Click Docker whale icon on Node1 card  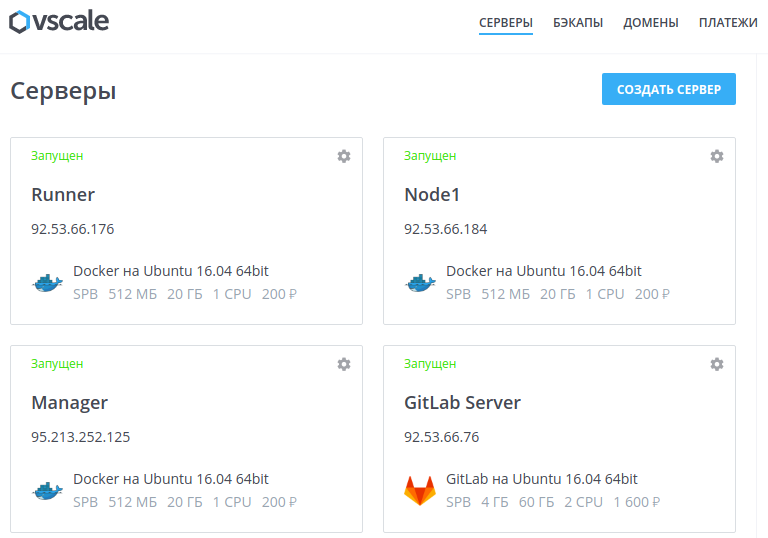[x=420, y=283]
